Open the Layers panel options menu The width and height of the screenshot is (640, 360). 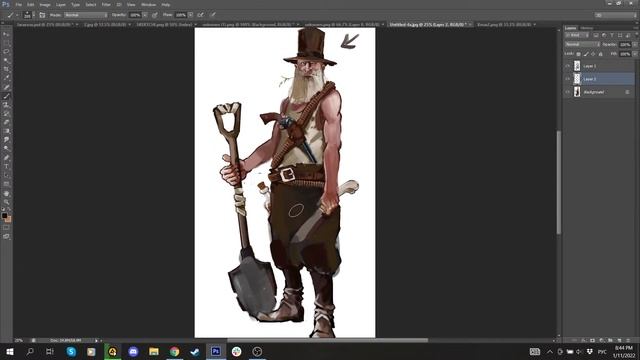click(636, 28)
